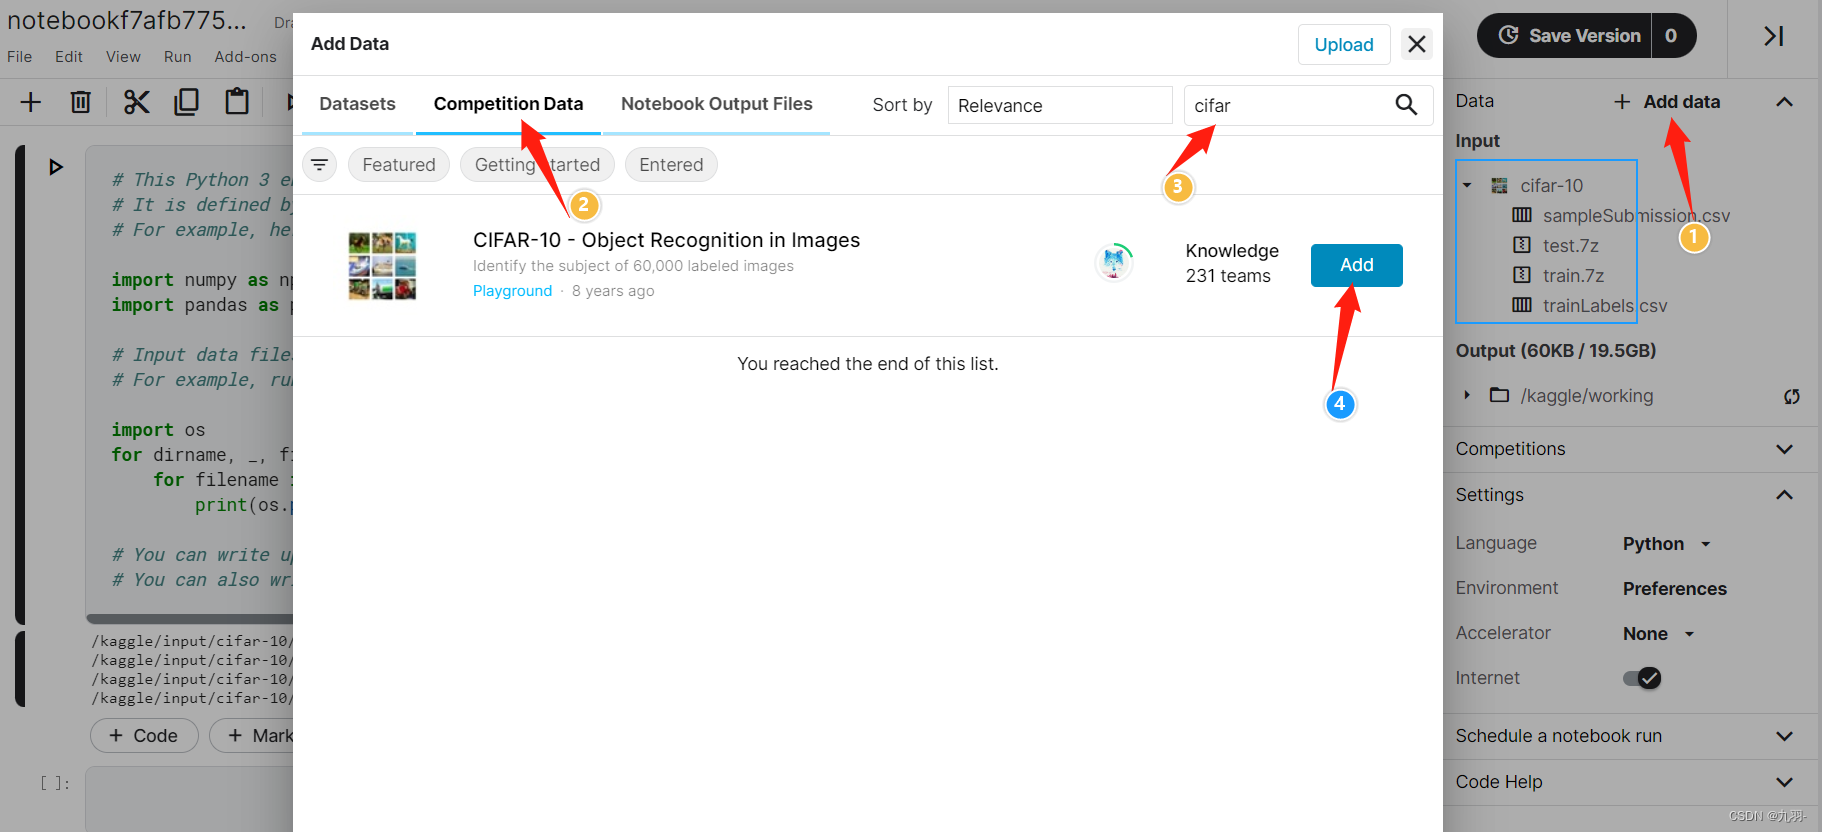Screen dimensions: 1822x832
Task: Open the Edit menu
Action: (69, 57)
